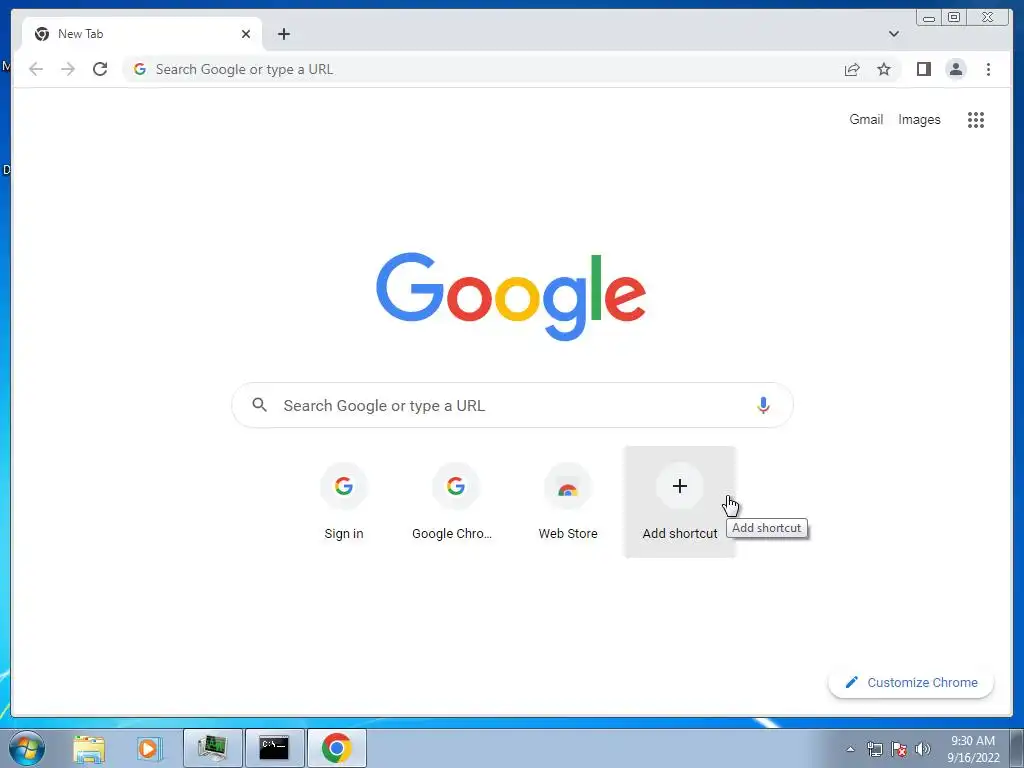Show hidden tray icons arrow
The image size is (1024, 768).
(850, 749)
